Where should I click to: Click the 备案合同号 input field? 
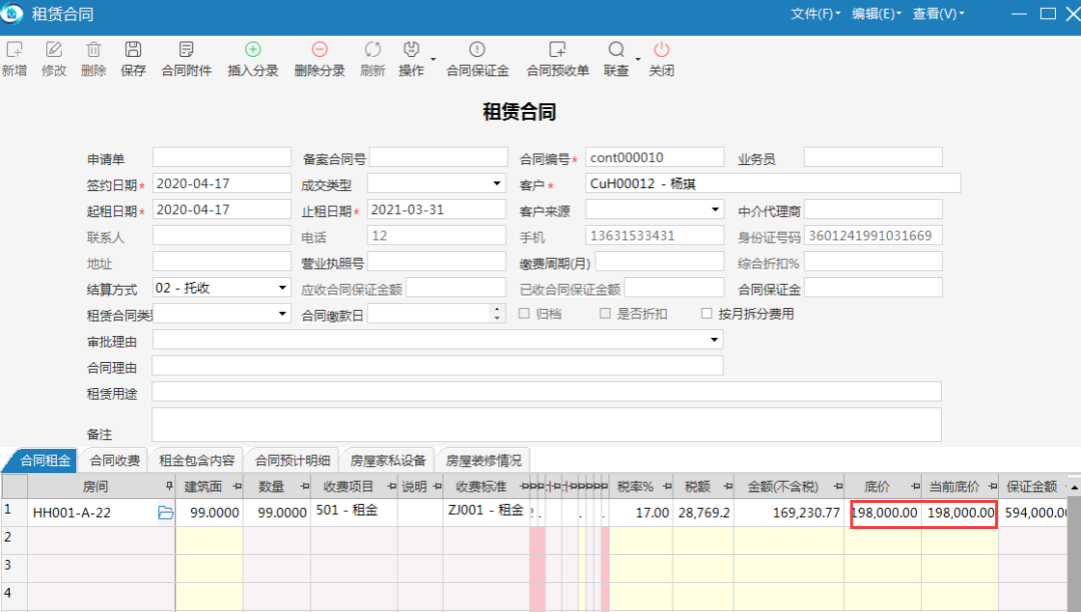point(438,157)
